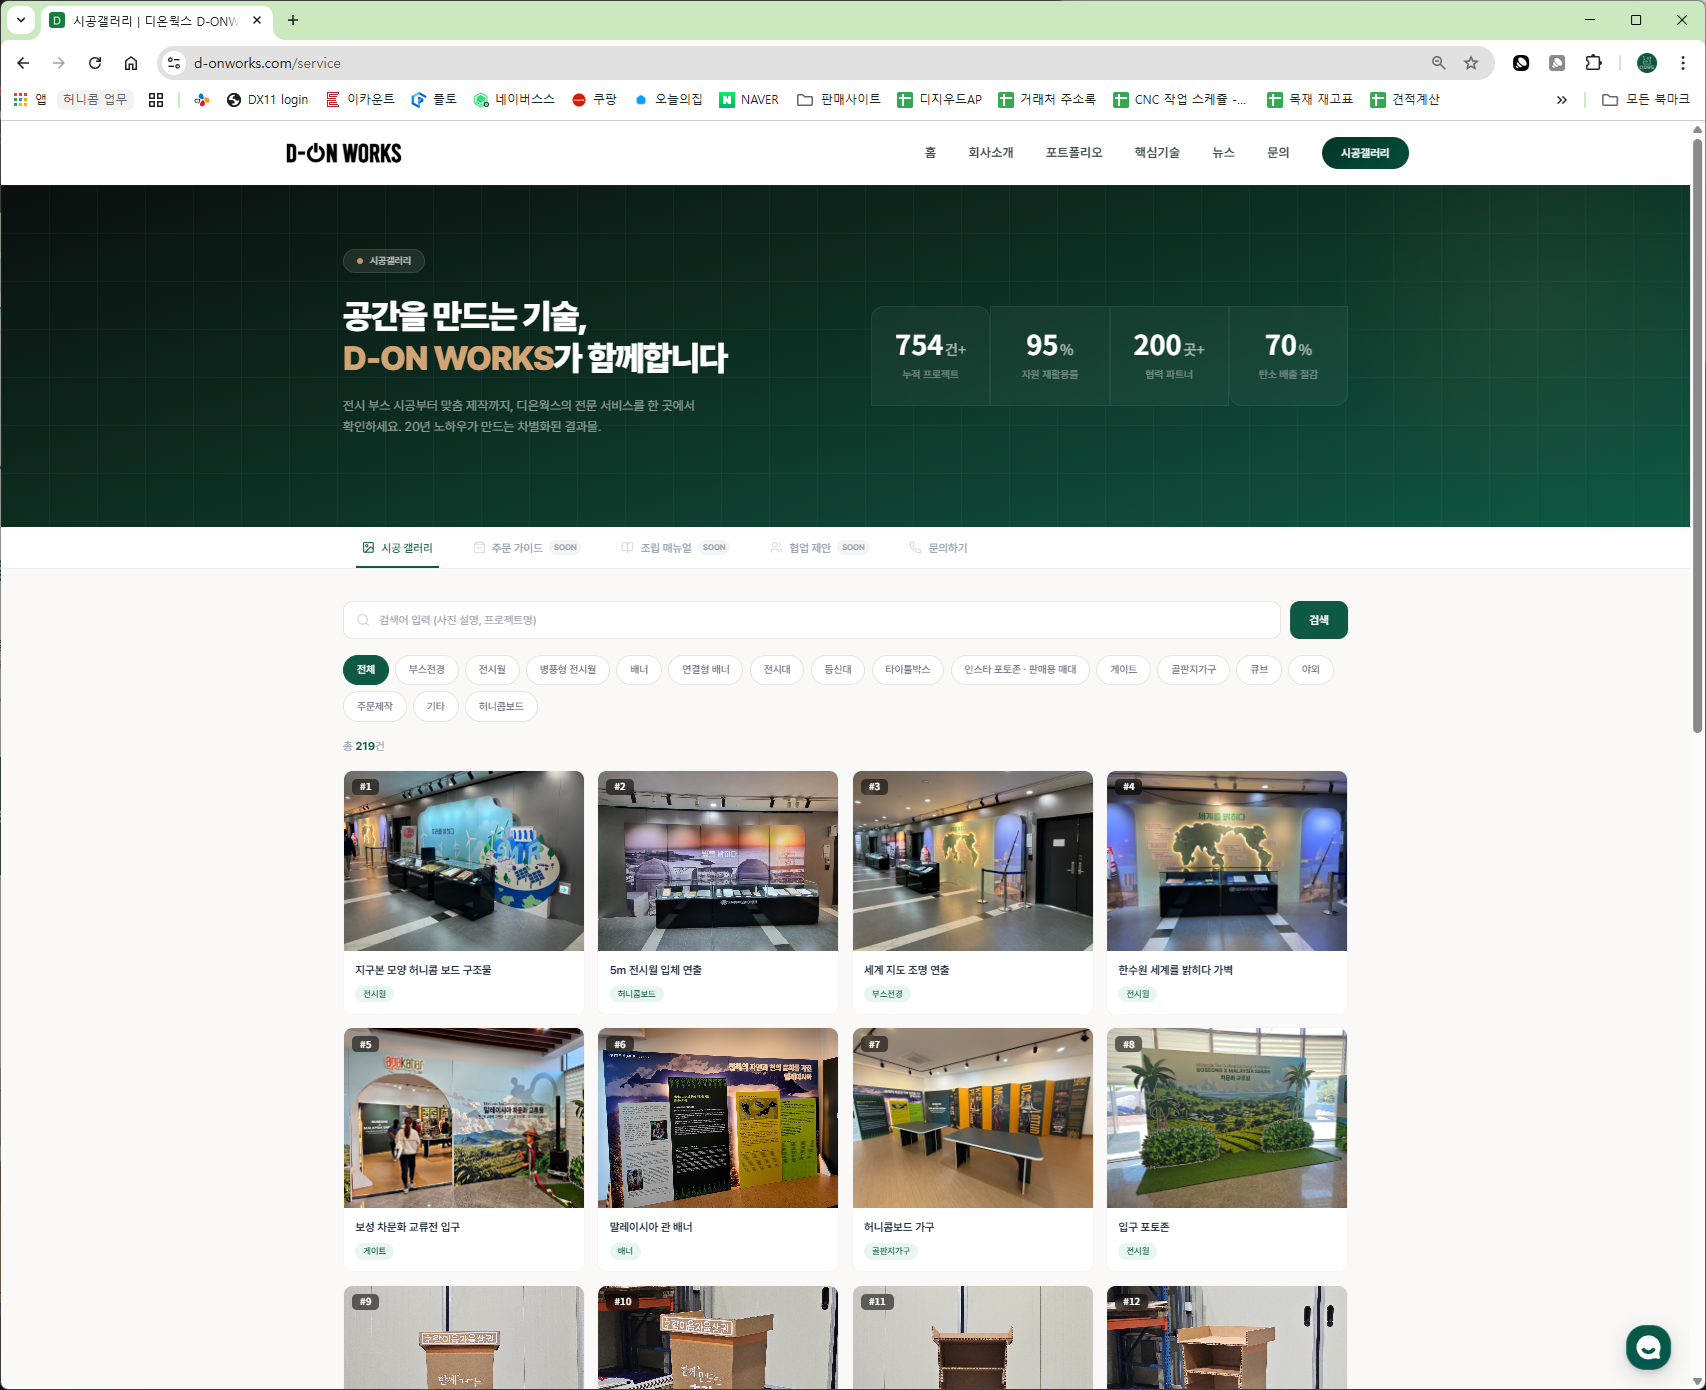Close the 시공갤러리 browser tab
1706x1390 pixels.
[257, 20]
